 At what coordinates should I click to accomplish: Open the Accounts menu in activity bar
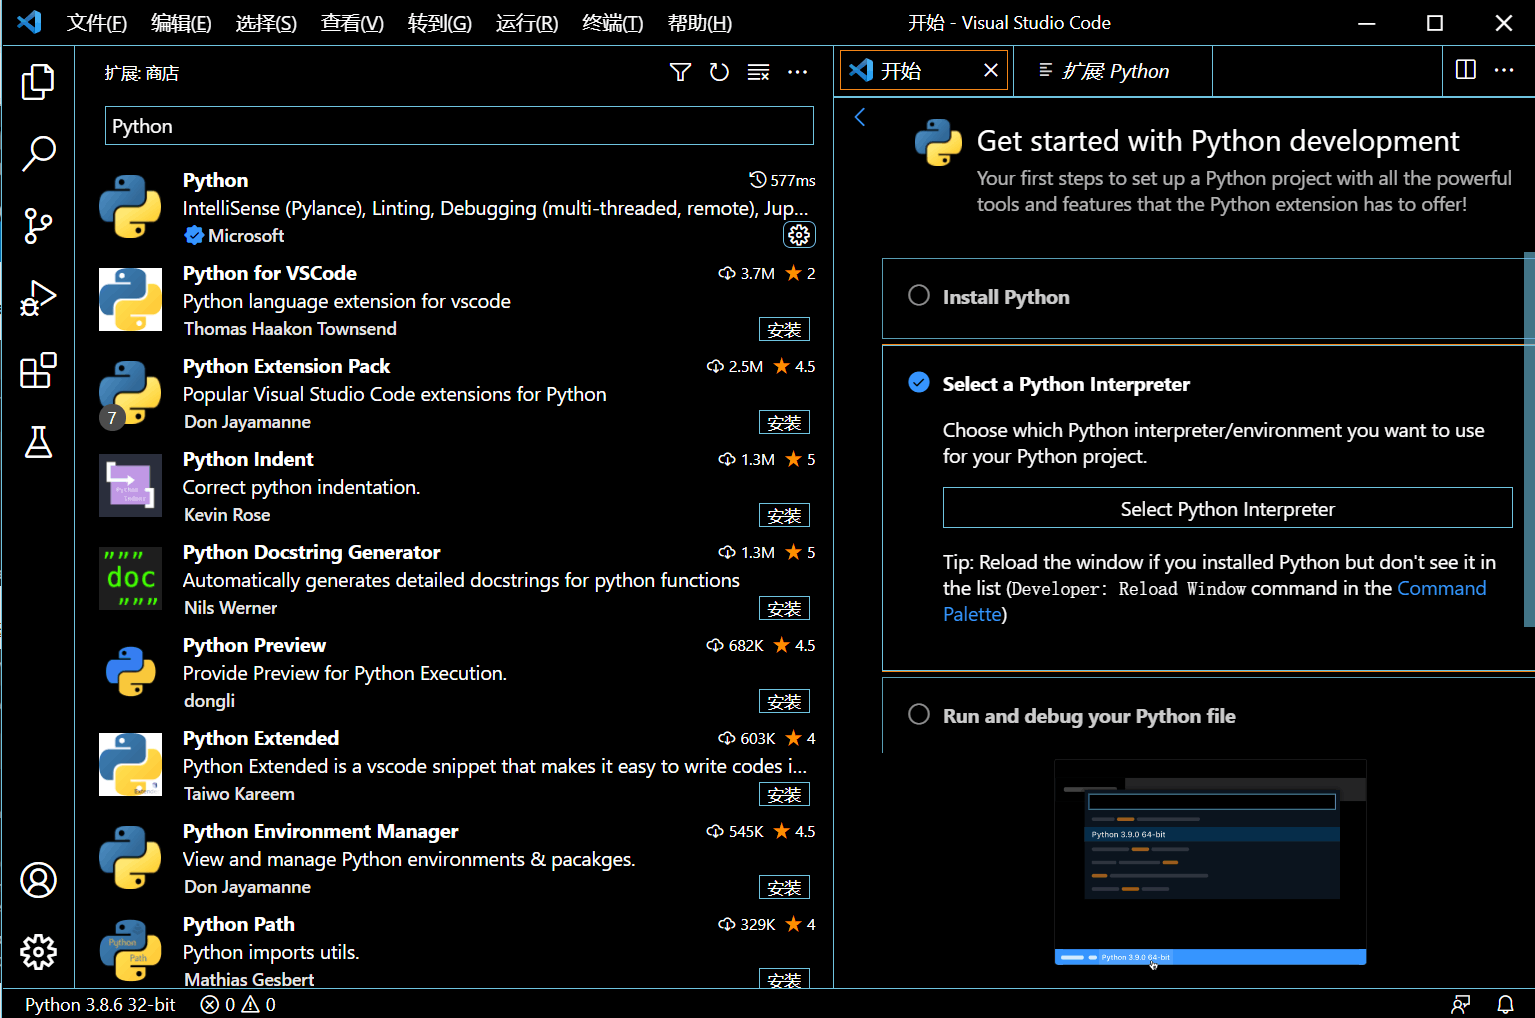[38, 880]
